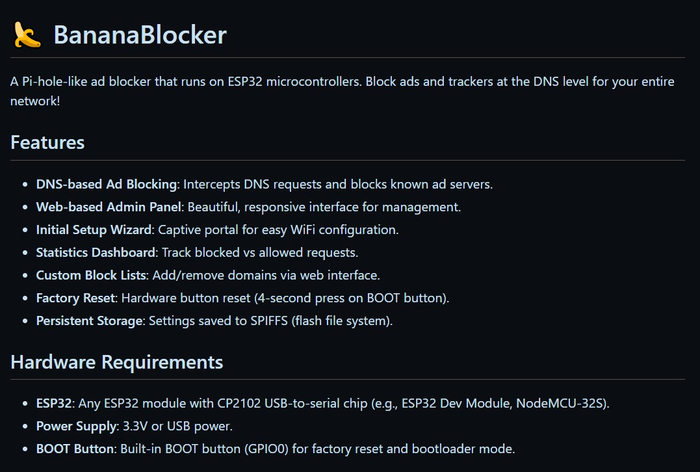Click the Custom Block Lists label
700x472 pixels.
[x=93, y=275]
